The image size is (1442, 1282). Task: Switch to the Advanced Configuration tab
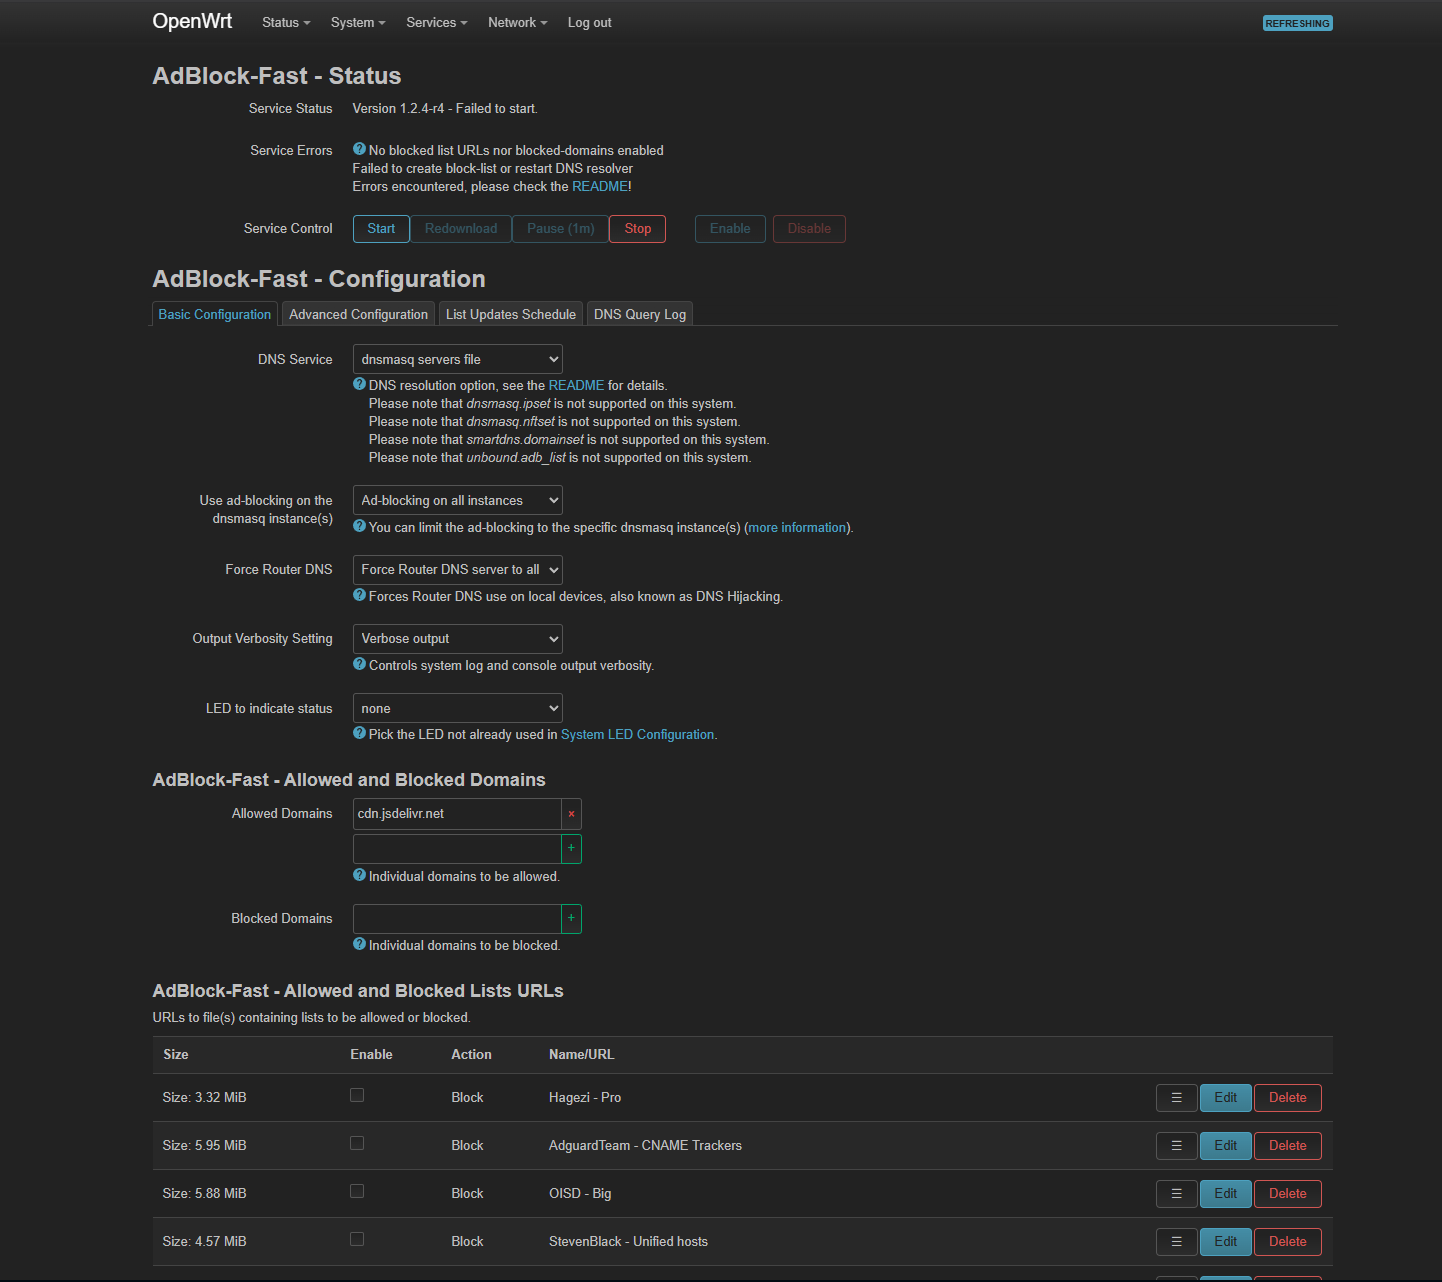click(x=358, y=314)
